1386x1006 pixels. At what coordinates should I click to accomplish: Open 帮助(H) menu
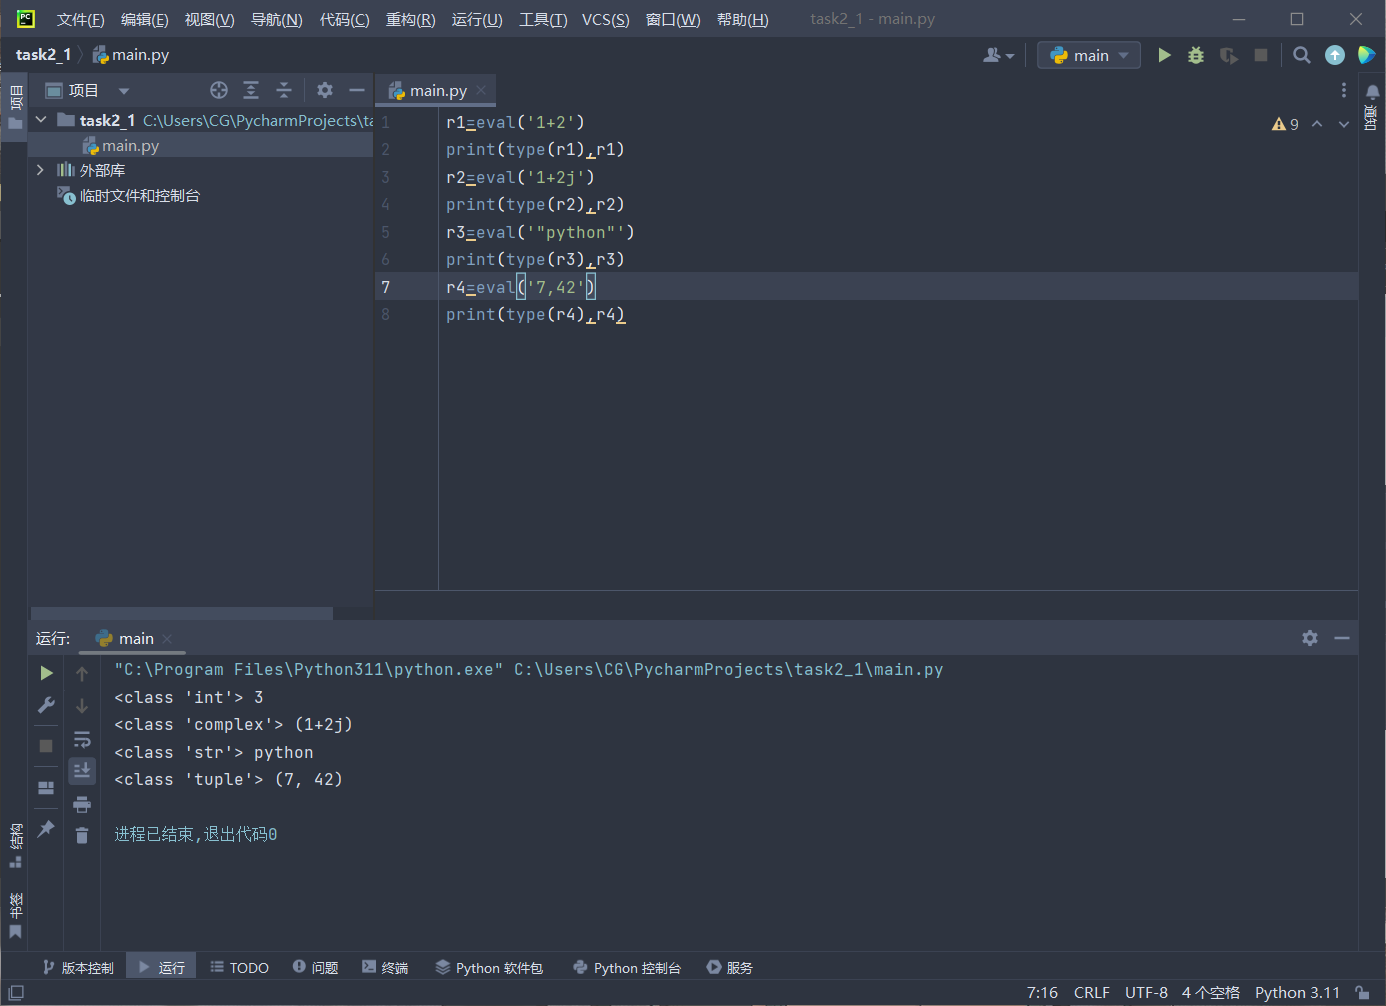pos(742,19)
